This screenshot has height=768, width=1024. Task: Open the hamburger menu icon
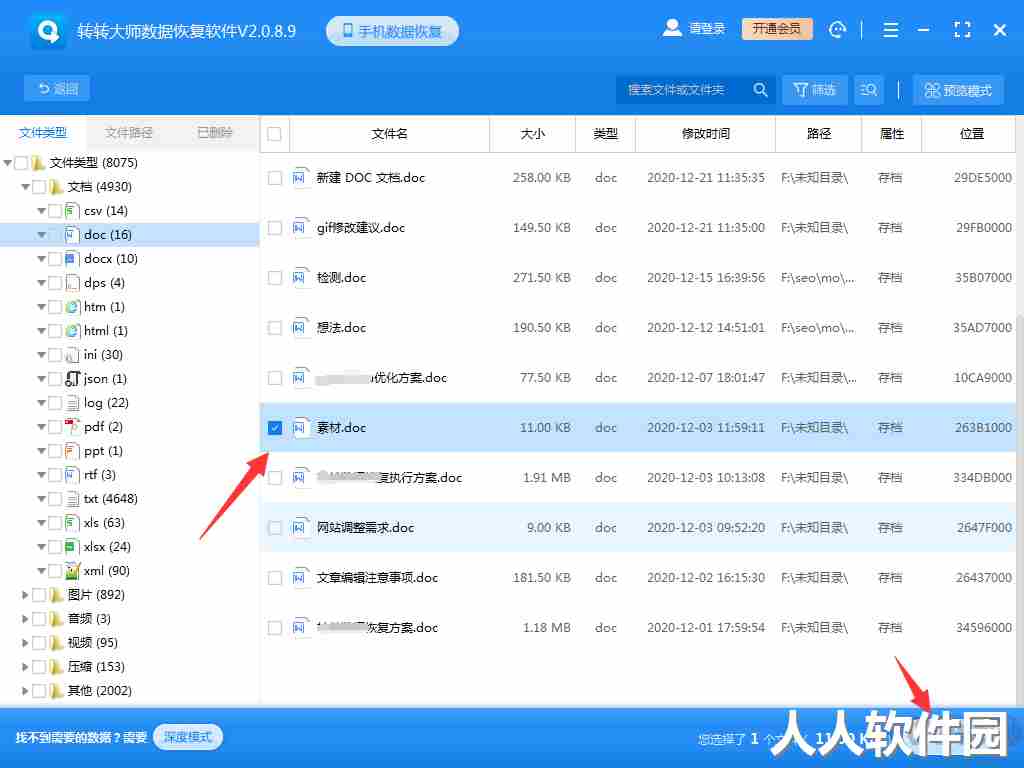pos(890,29)
